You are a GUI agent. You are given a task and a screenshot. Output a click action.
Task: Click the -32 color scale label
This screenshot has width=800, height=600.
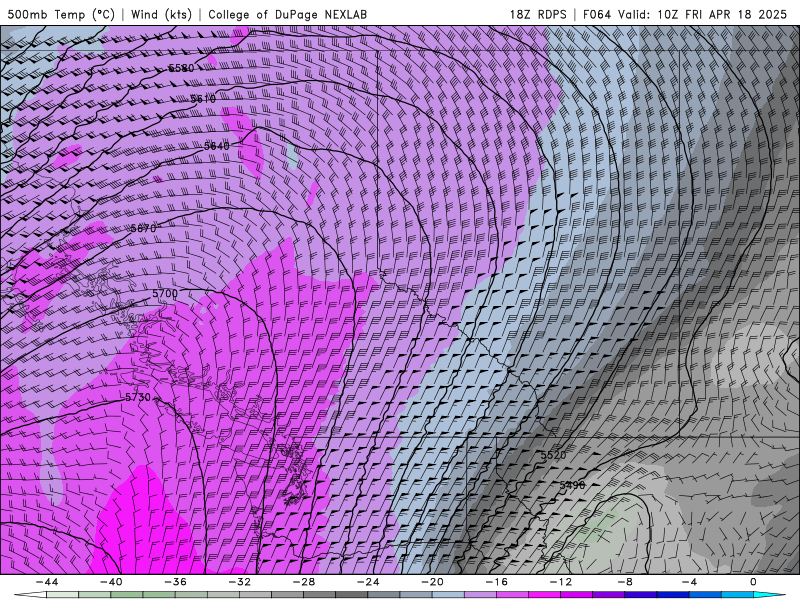pos(240,582)
